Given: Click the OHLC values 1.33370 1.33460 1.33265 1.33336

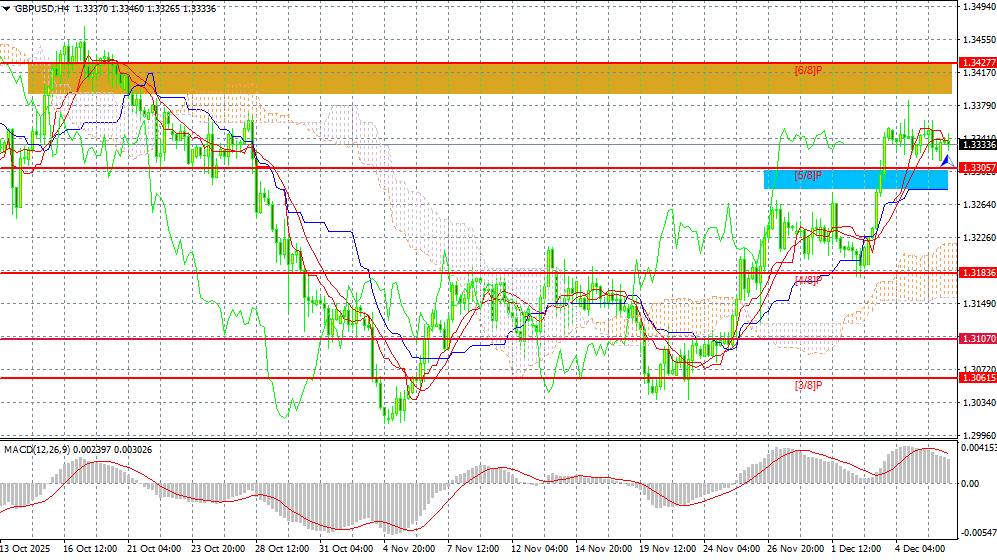Looking at the screenshot, I should (145, 9).
